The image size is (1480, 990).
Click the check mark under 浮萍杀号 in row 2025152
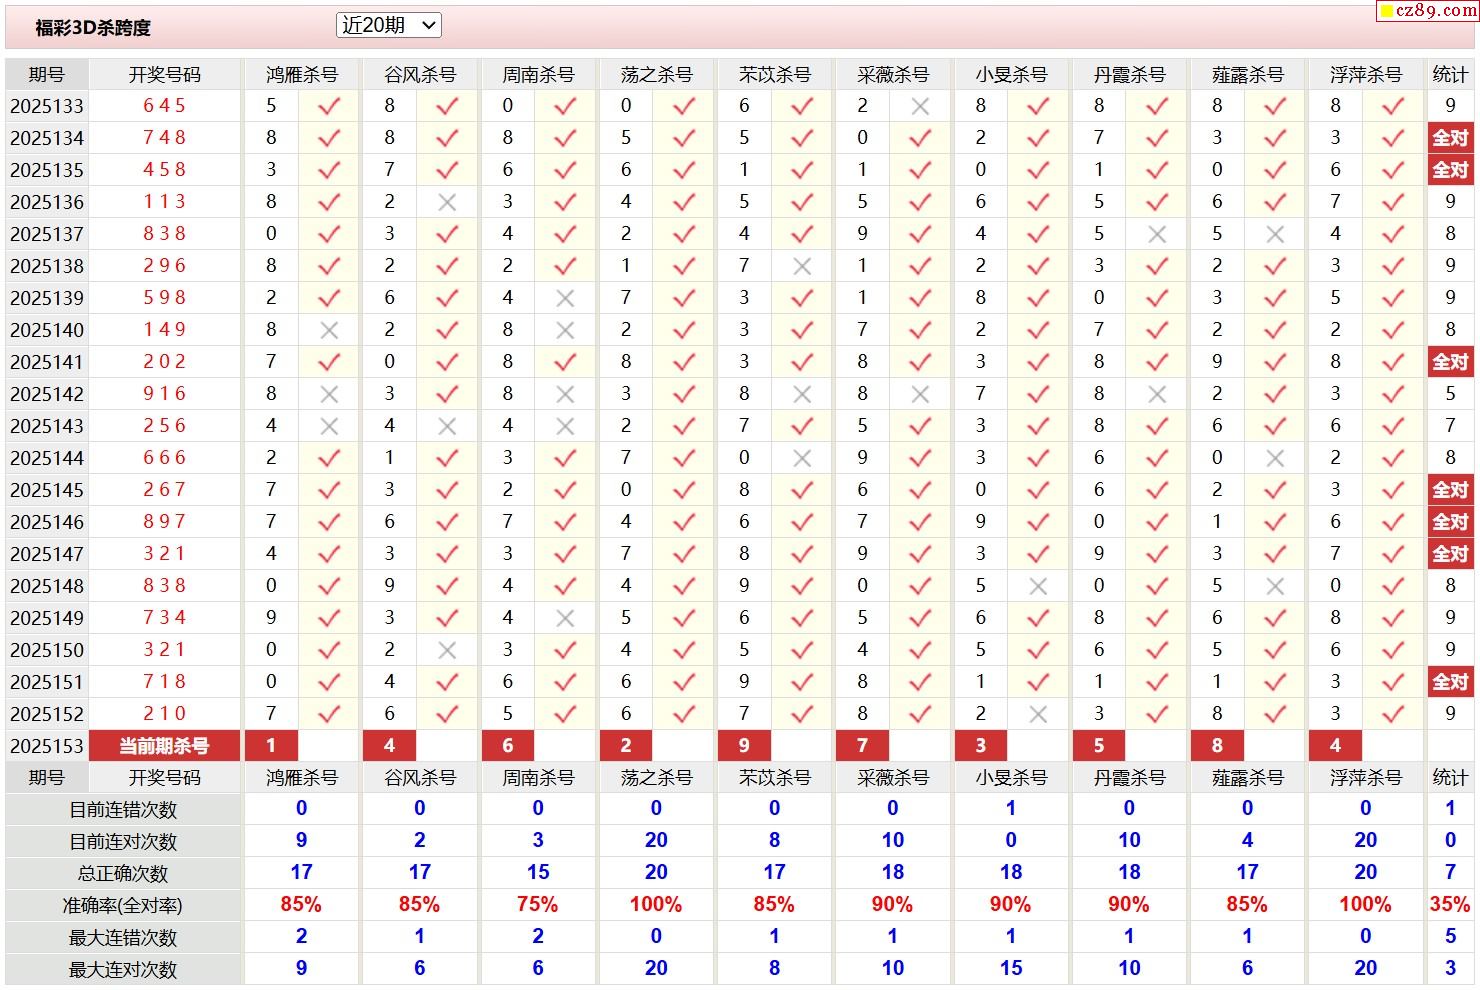pyautogui.click(x=1393, y=714)
